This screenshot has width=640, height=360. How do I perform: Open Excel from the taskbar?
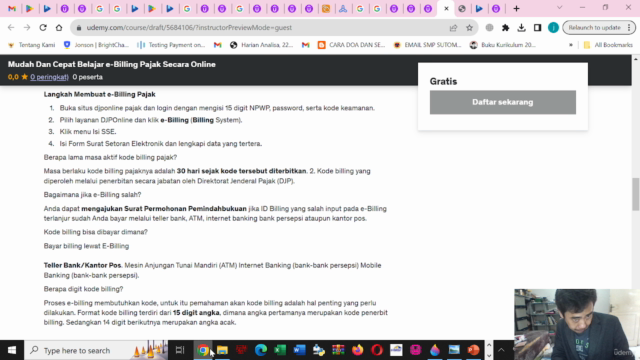(280, 350)
